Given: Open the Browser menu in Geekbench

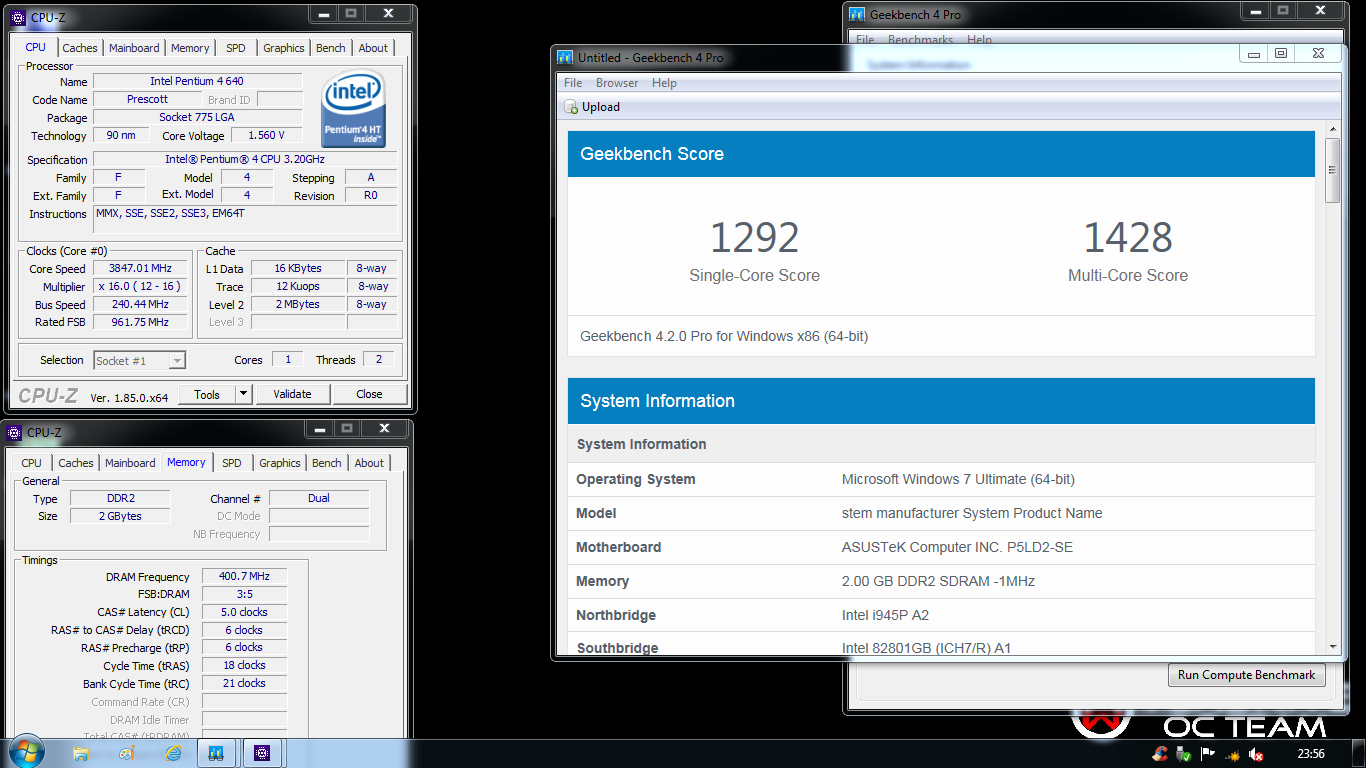Looking at the screenshot, I should [617, 83].
